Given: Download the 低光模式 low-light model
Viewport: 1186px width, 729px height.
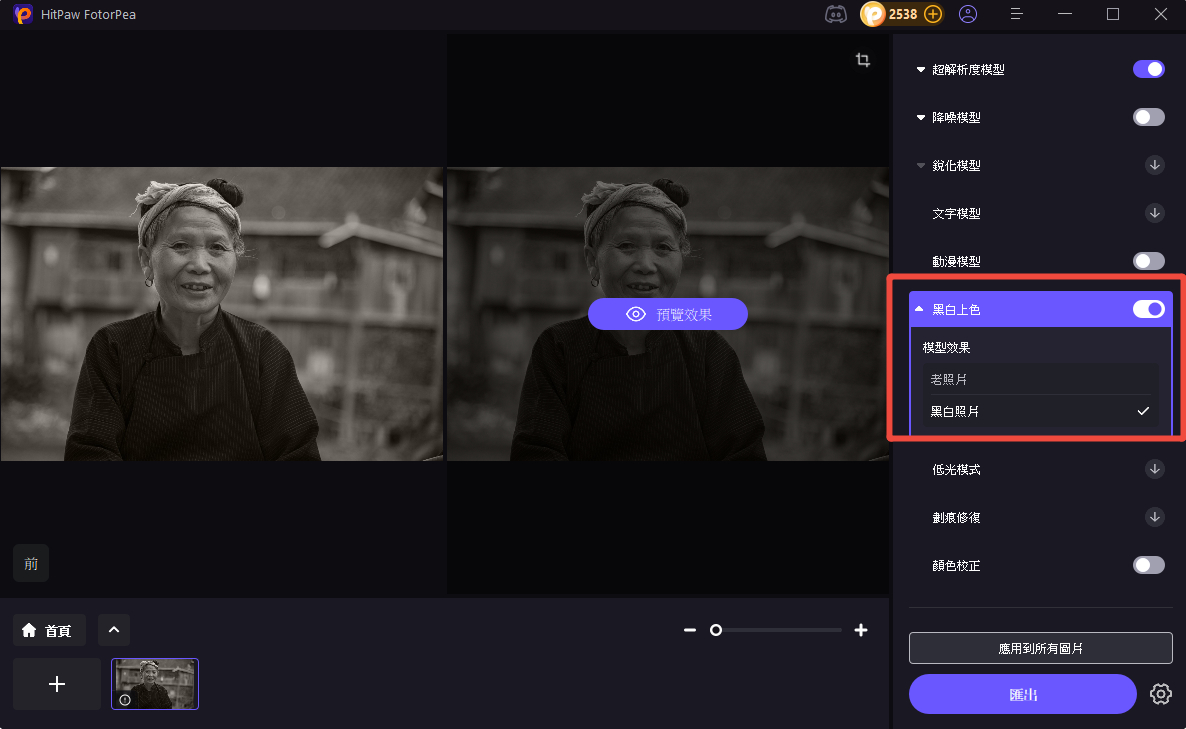Looking at the screenshot, I should (x=1154, y=469).
